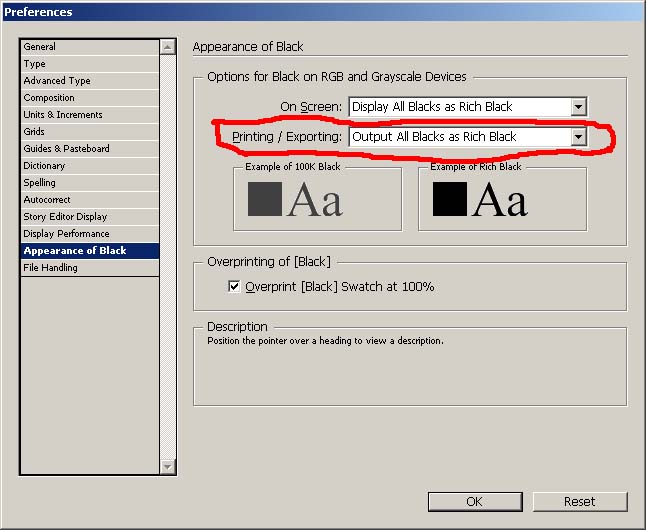This screenshot has height=530, width=646.
Task: Click the On Screen label
Action: (311, 107)
